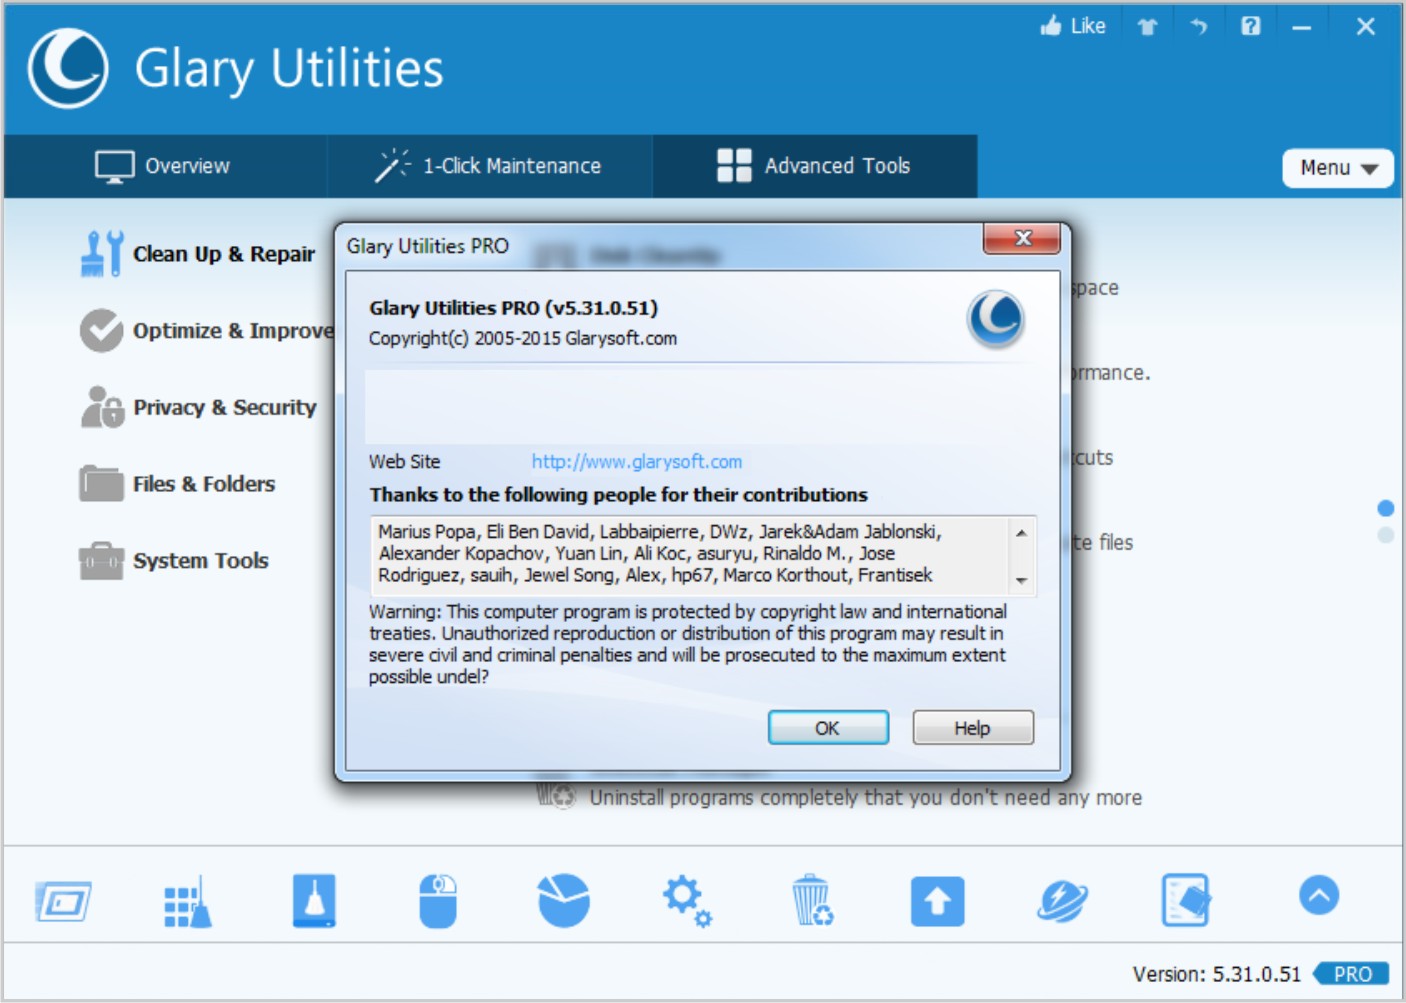Click the themes t-shirt icon in title bar
Image resolution: width=1406 pixels, height=1003 pixels.
[x=1147, y=26]
